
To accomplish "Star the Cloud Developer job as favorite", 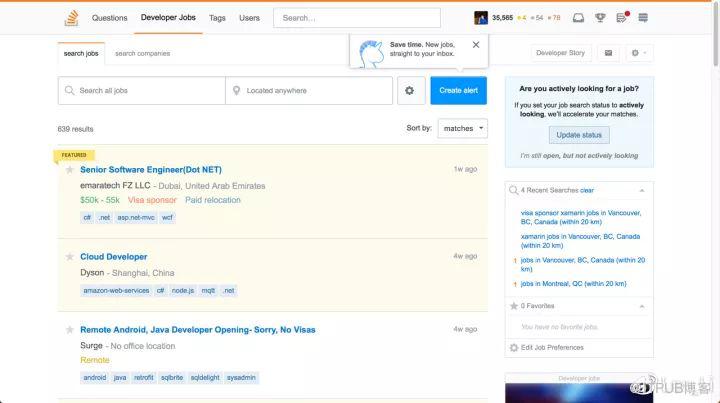I will pos(70,257).
